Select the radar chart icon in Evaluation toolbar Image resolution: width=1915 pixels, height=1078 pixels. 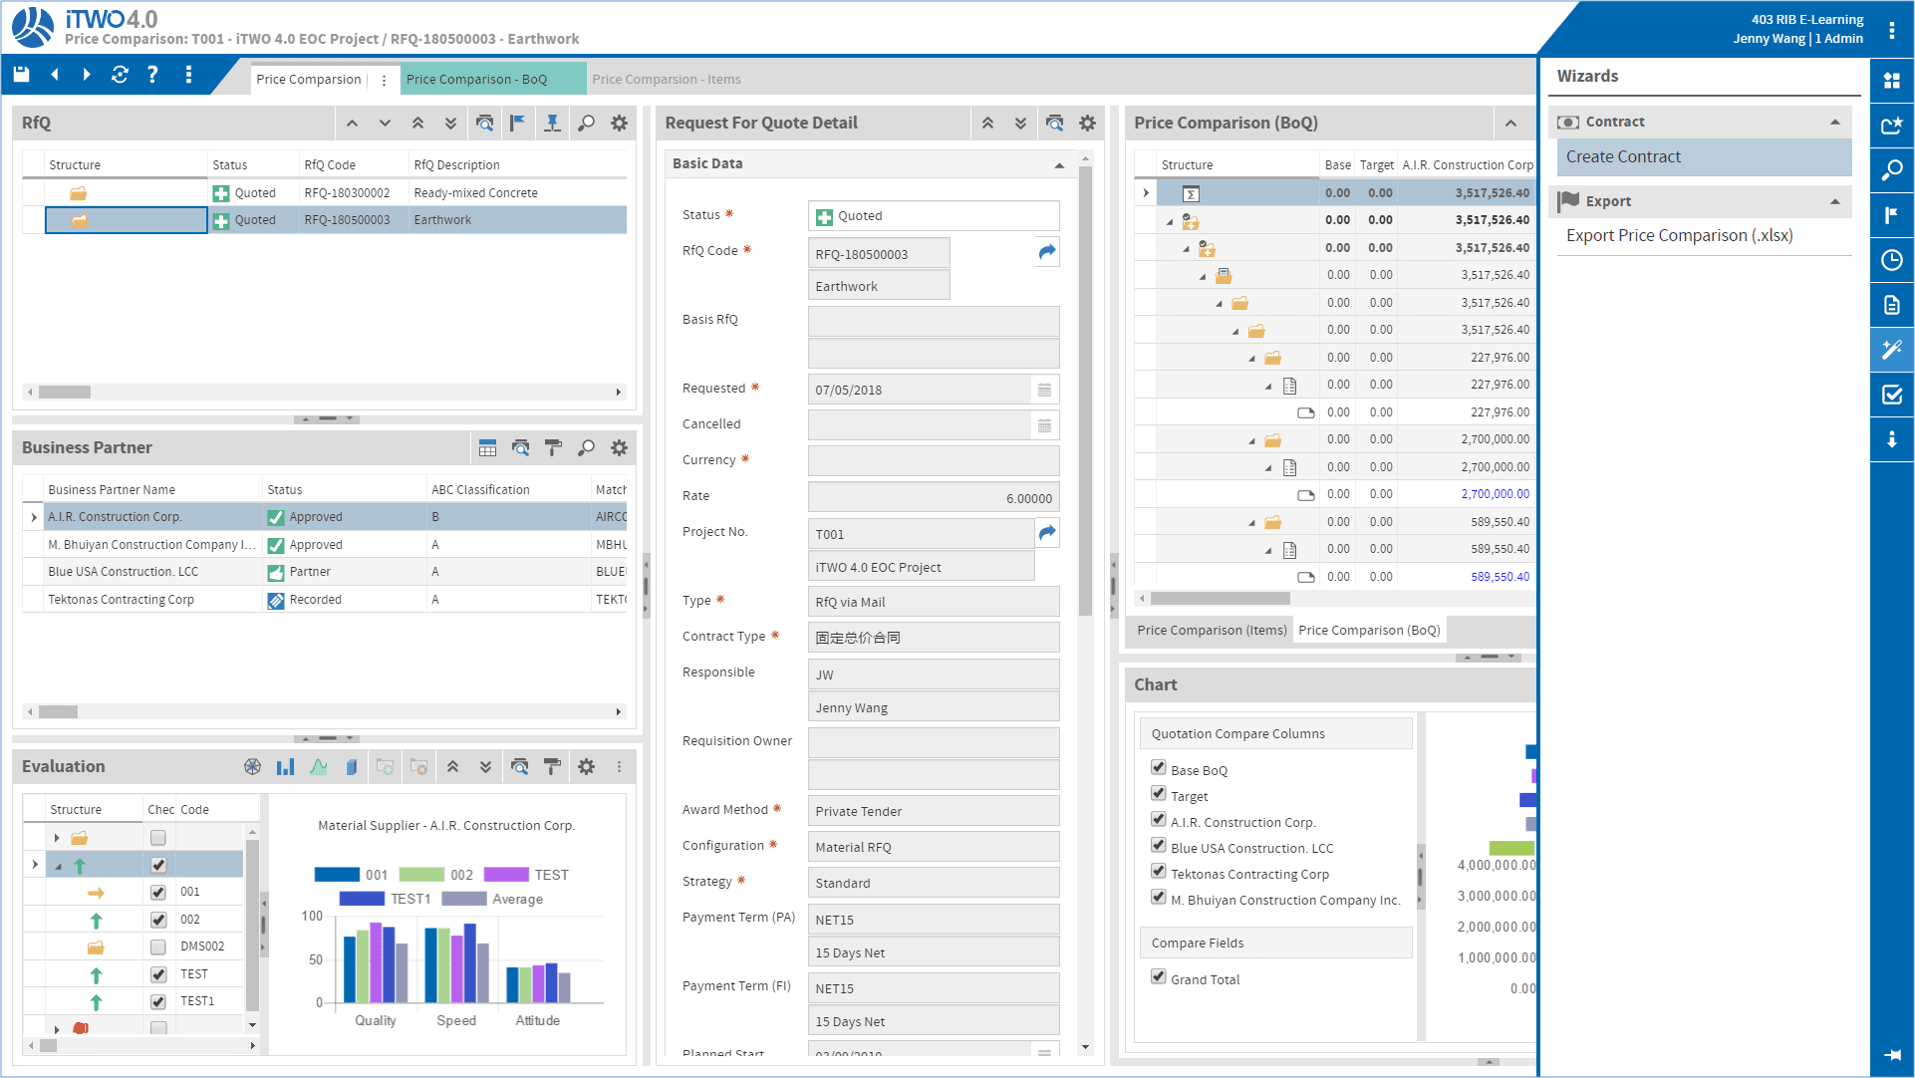tap(252, 766)
